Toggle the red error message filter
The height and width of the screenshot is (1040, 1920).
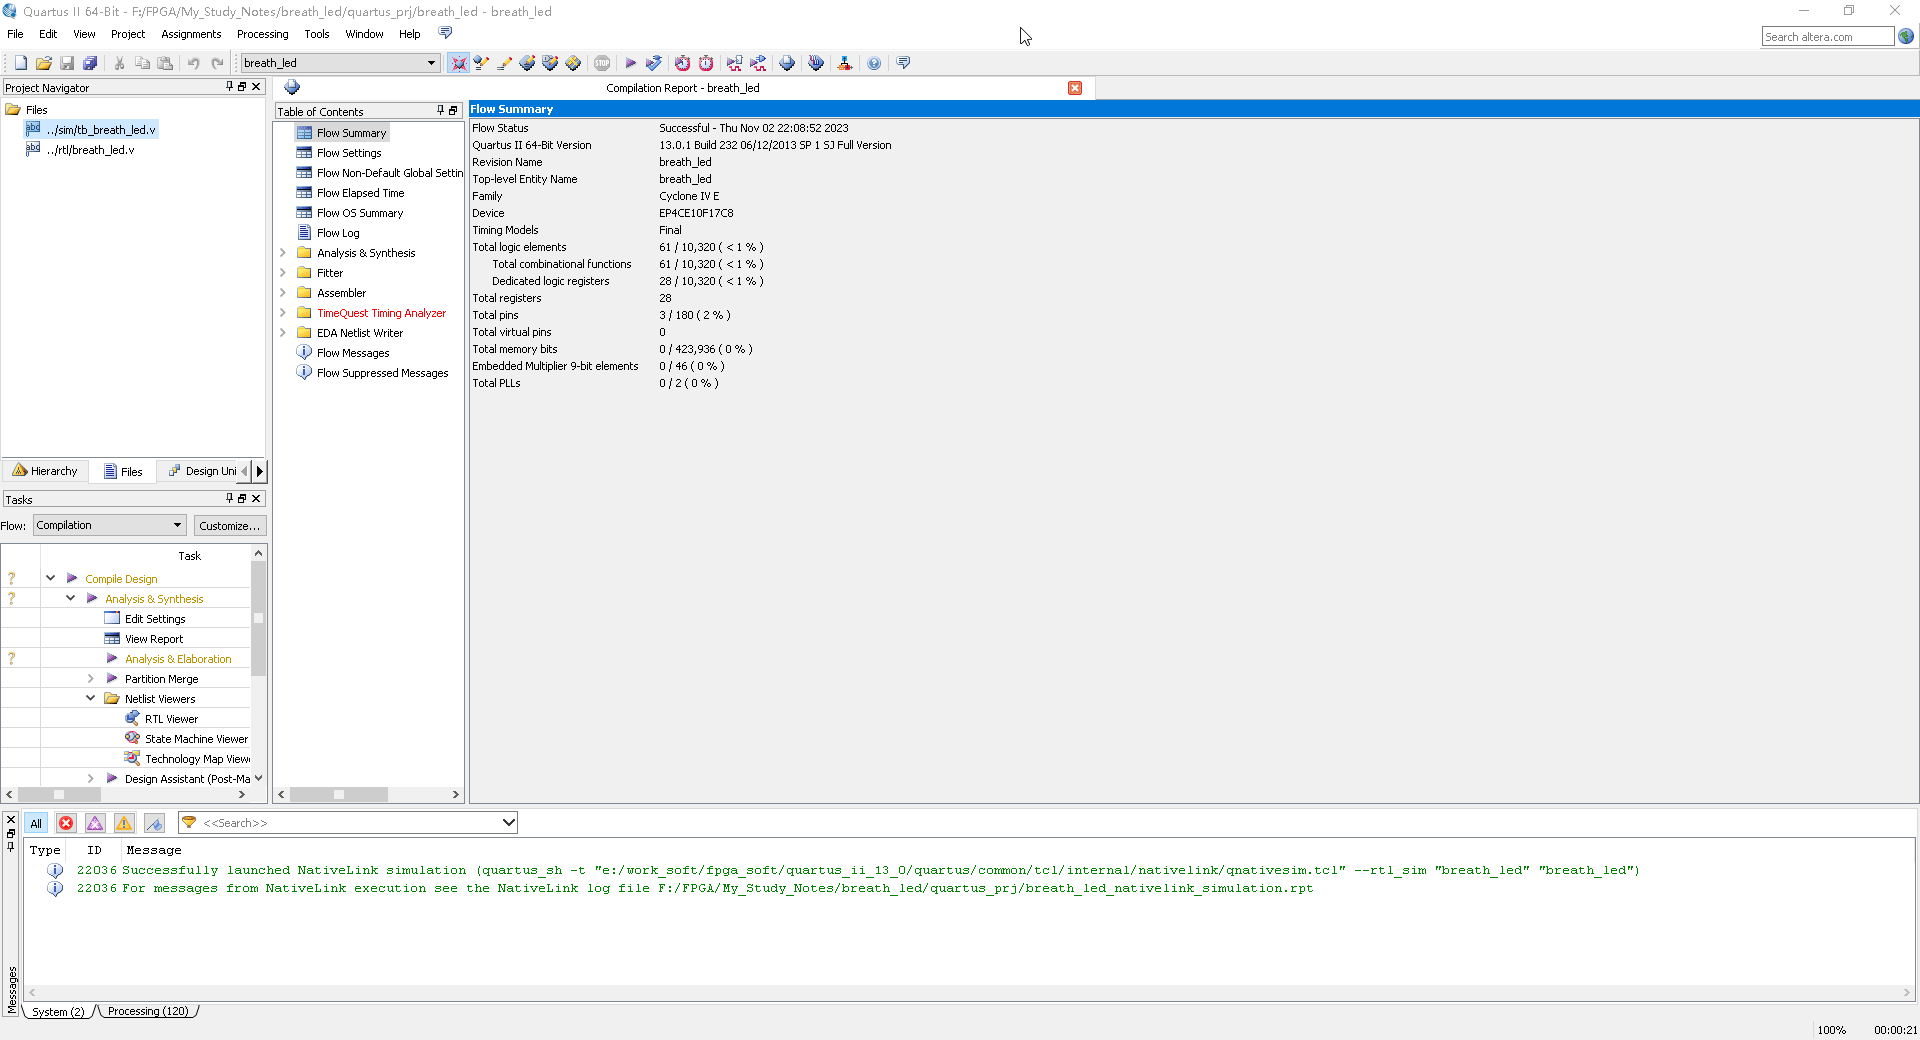tap(66, 823)
